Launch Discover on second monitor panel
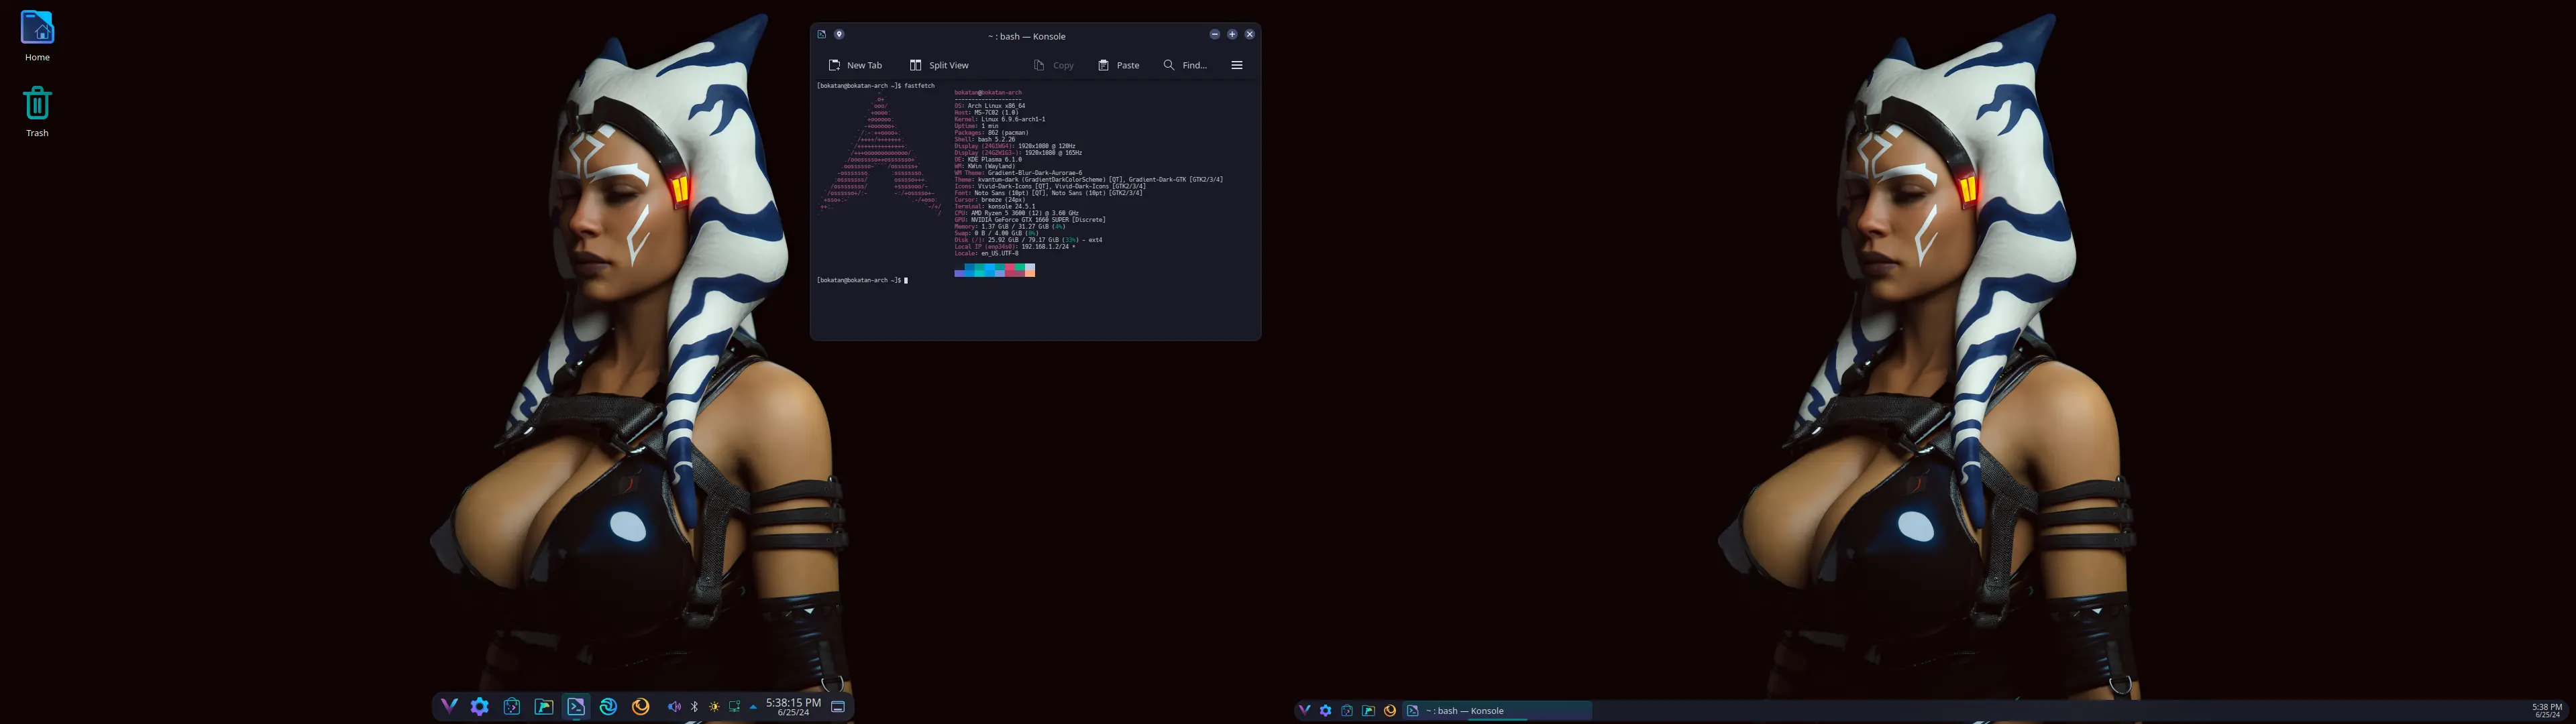This screenshot has height=724, width=2576. point(1347,710)
